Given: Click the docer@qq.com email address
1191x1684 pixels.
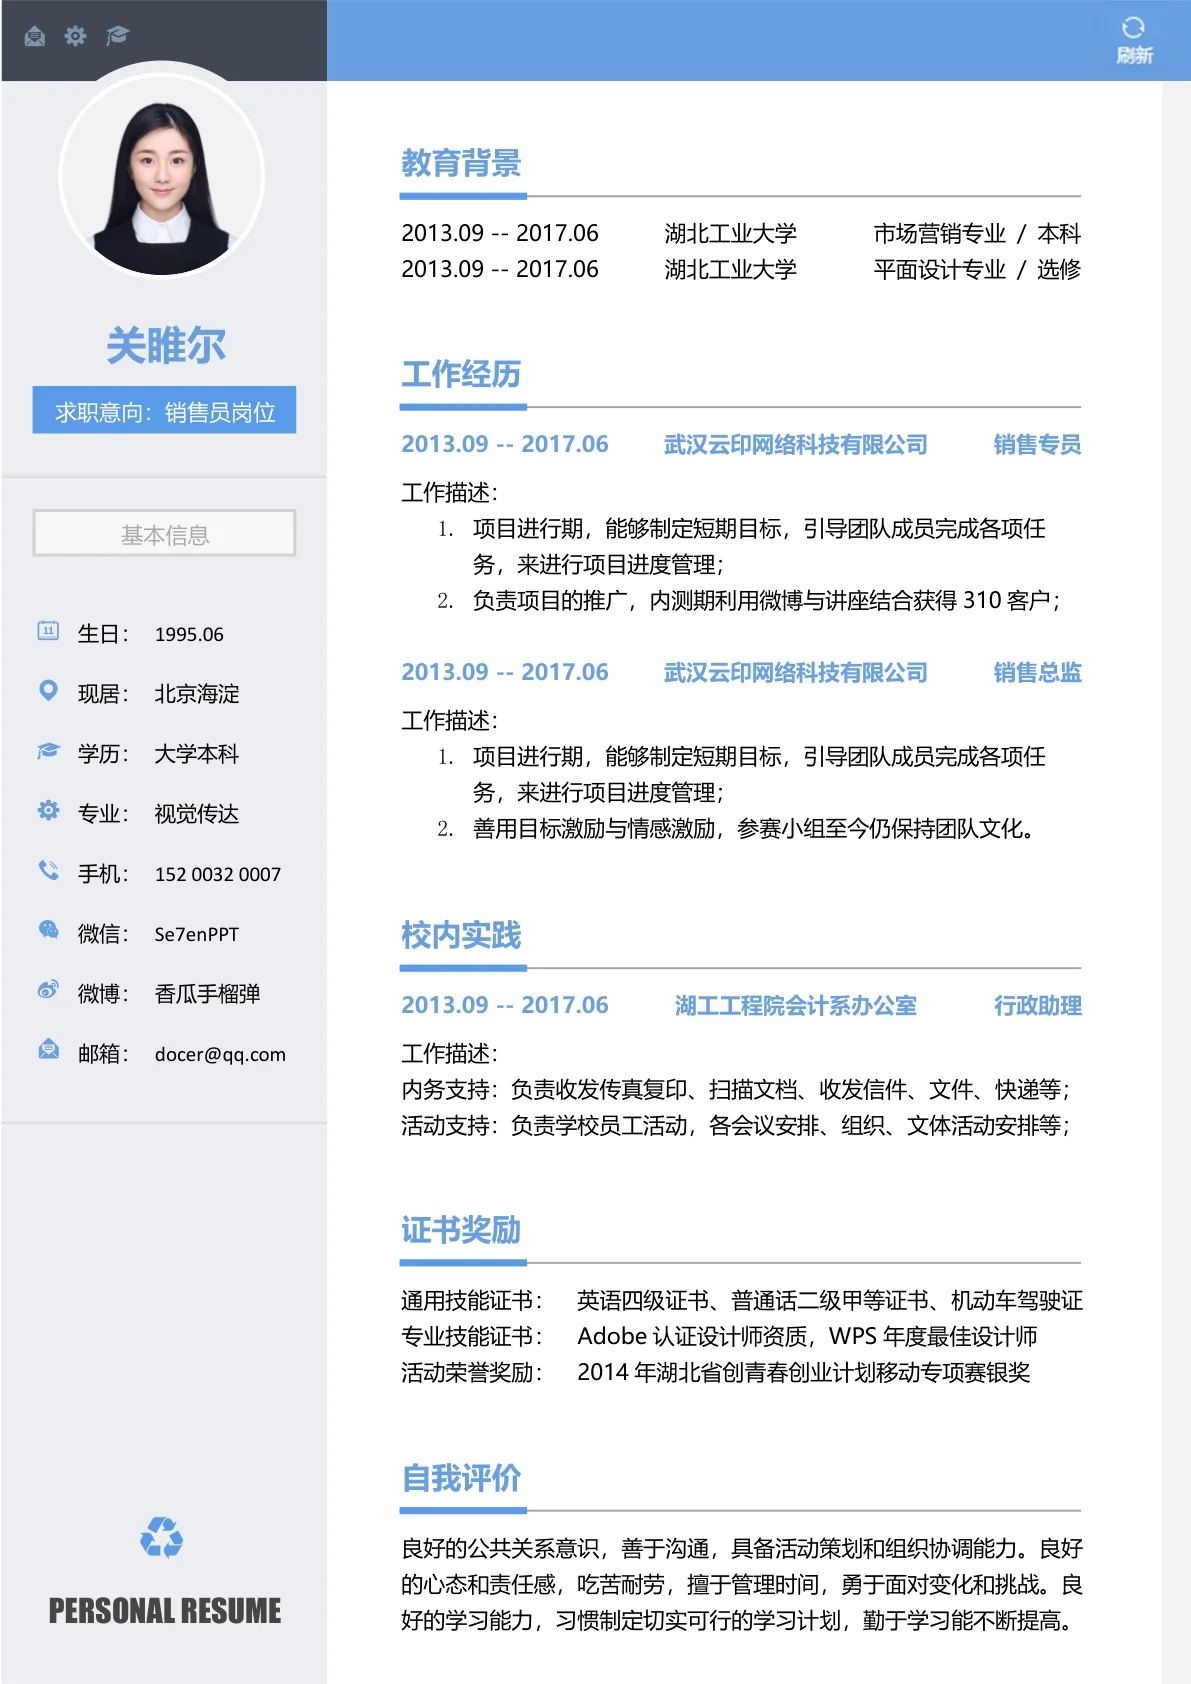Looking at the screenshot, I should click(x=220, y=1054).
